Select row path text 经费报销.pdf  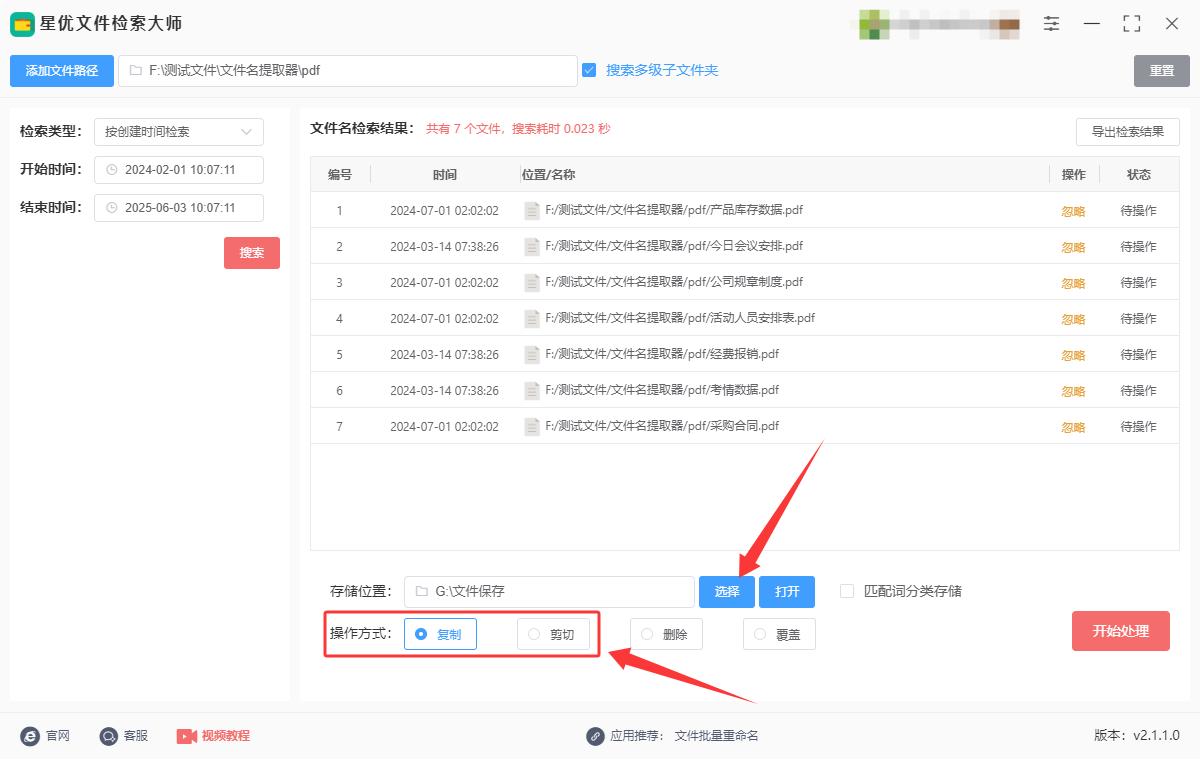tap(662, 354)
